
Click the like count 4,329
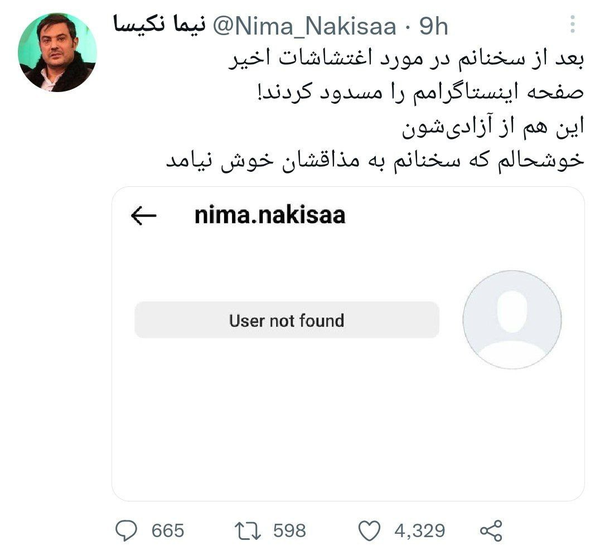pos(422,530)
